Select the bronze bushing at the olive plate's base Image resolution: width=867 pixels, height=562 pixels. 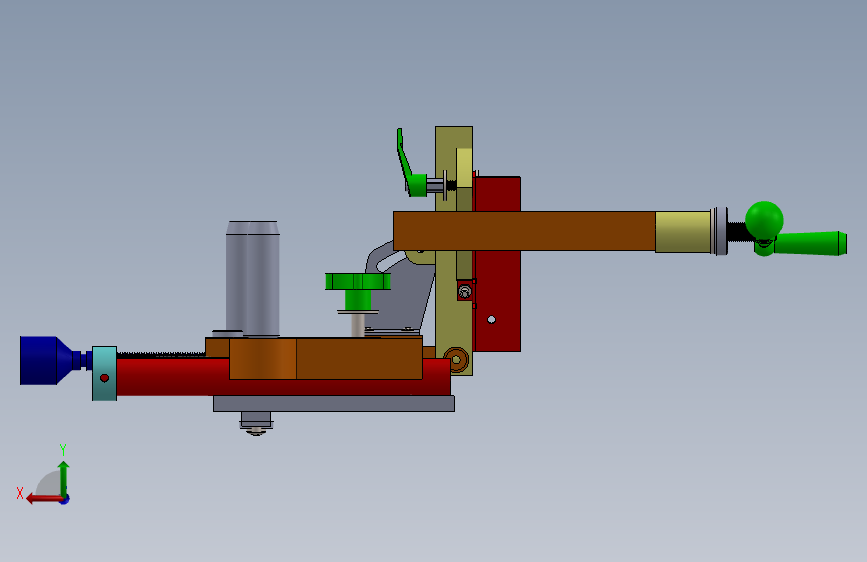(456, 360)
